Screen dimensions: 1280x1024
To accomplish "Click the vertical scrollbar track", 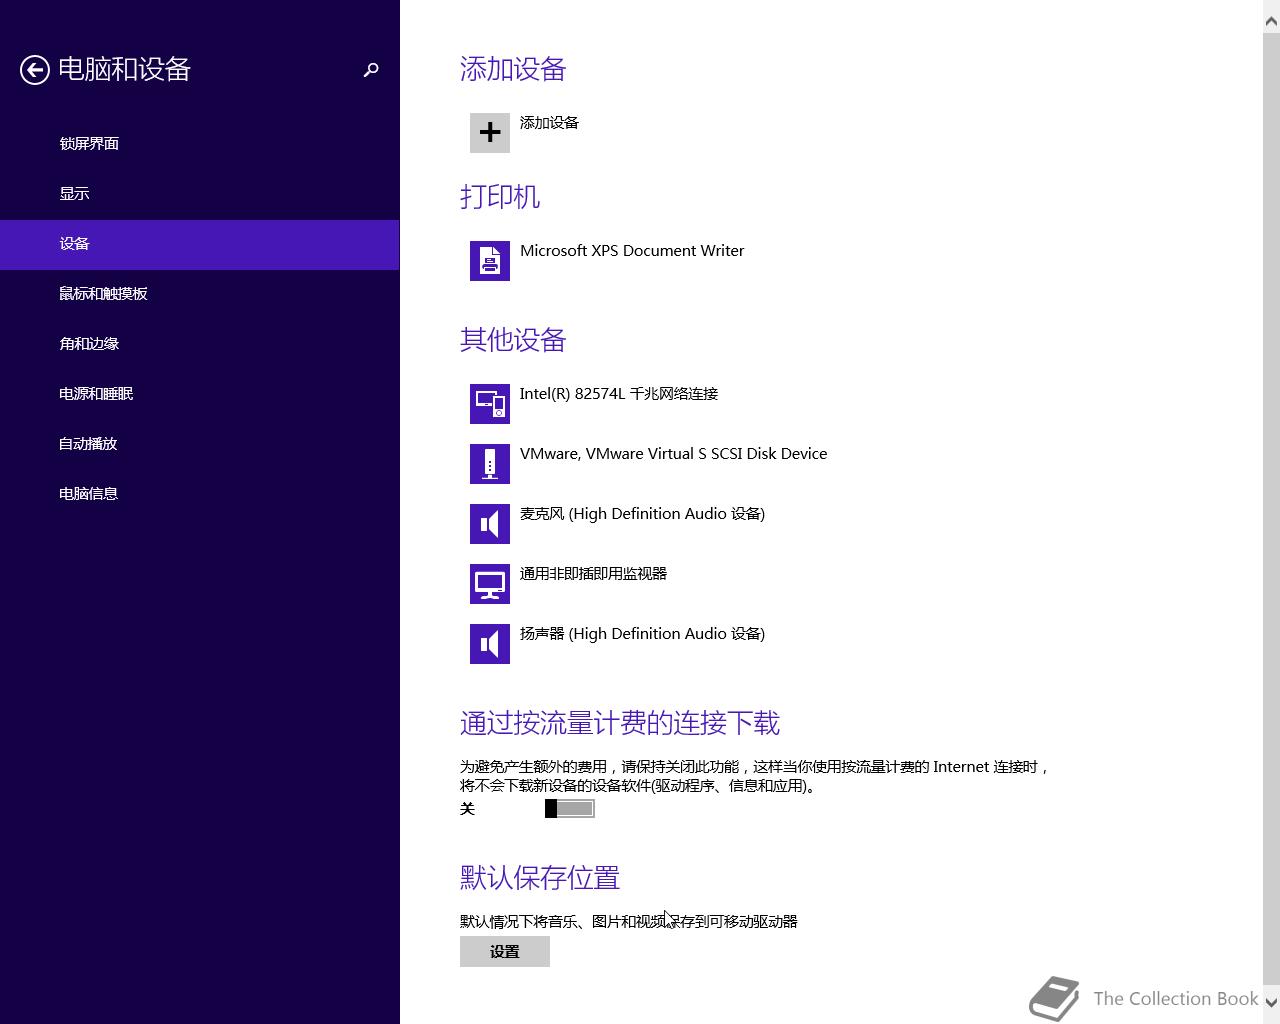I will pyautogui.click(x=1271, y=510).
